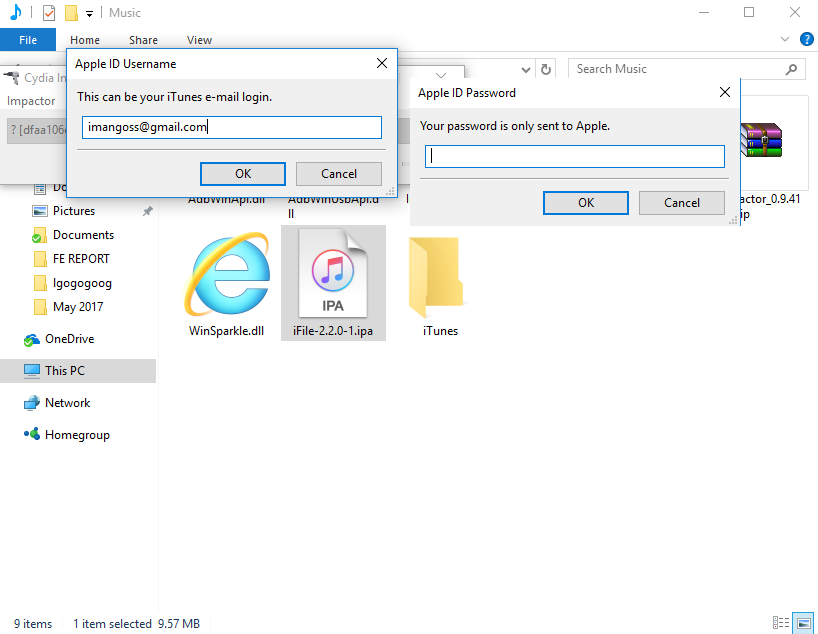Open Pictures in navigation pane
The width and height of the screenshot is (818, 634).
coord(74,211)
